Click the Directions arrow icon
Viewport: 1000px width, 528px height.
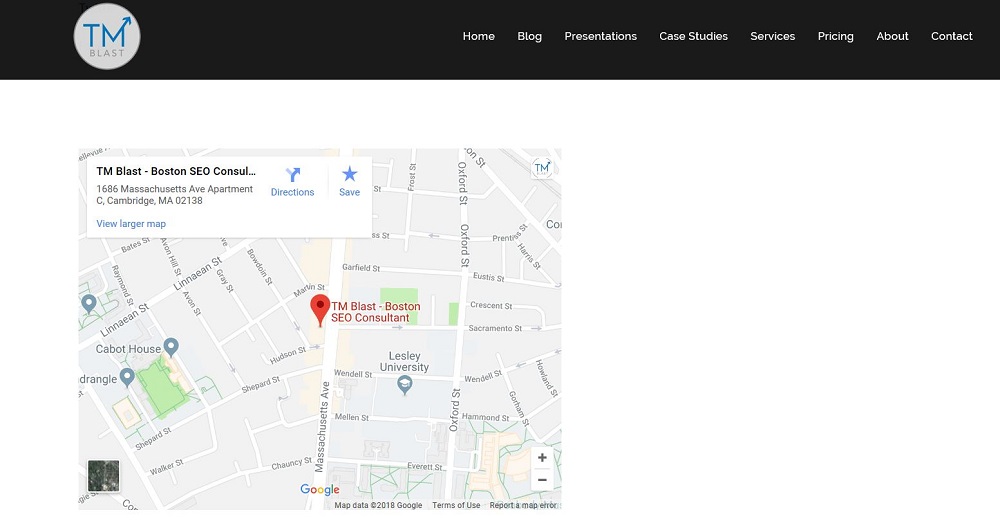tap(293, 175)
